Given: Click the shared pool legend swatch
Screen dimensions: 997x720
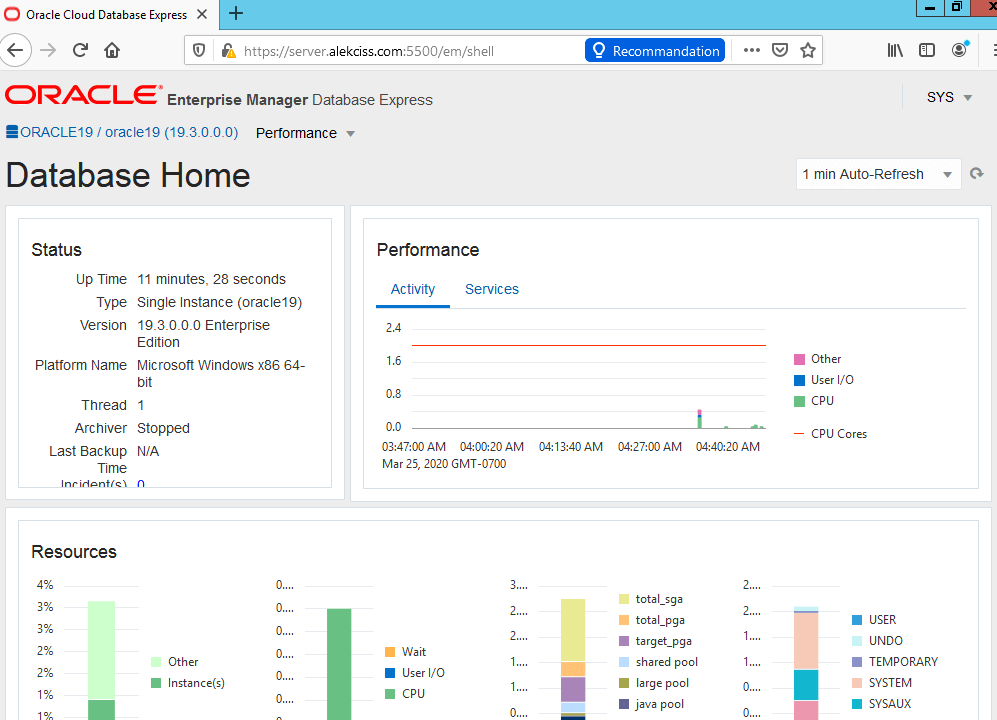Looking at the screenshot, I should (x=624, y=662).
